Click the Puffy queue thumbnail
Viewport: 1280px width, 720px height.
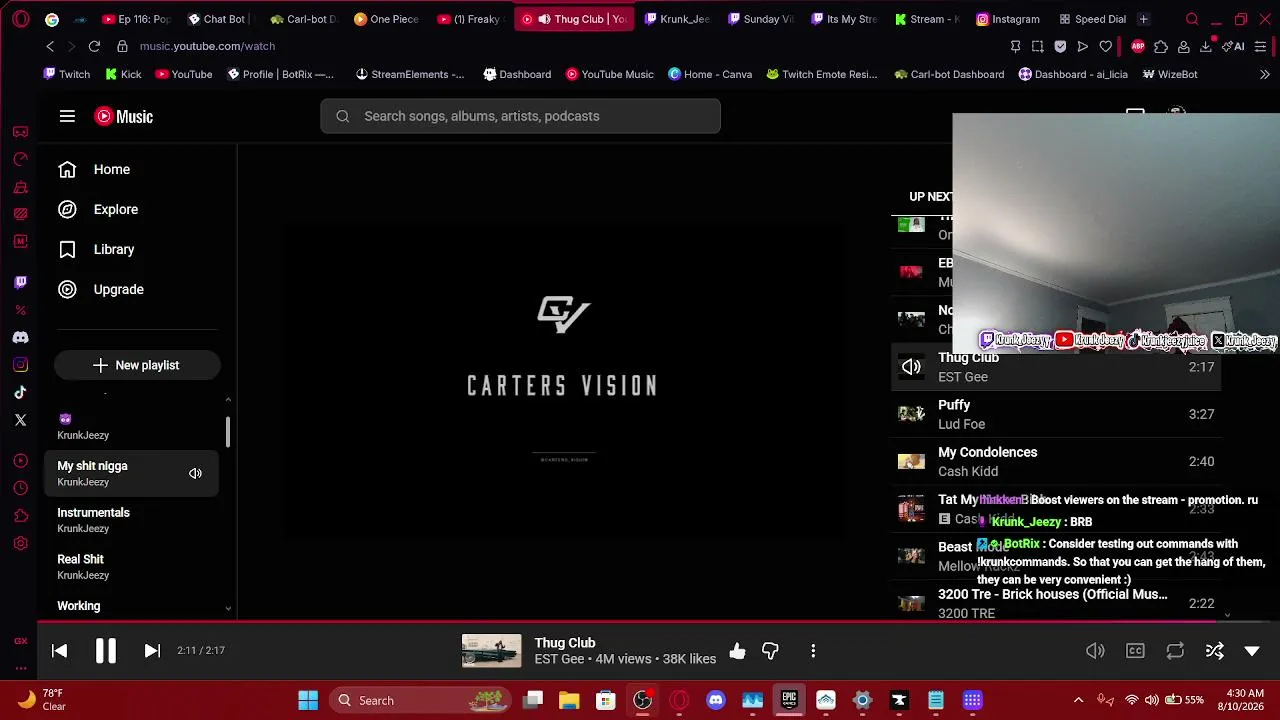(911, 414)
